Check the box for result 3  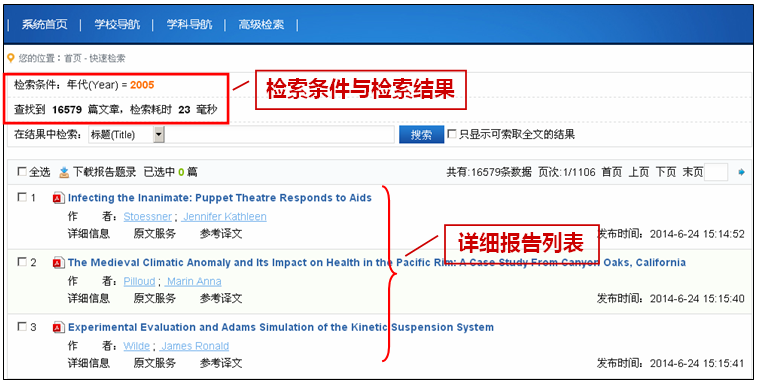pyautogui.click(x=22, y=327)
